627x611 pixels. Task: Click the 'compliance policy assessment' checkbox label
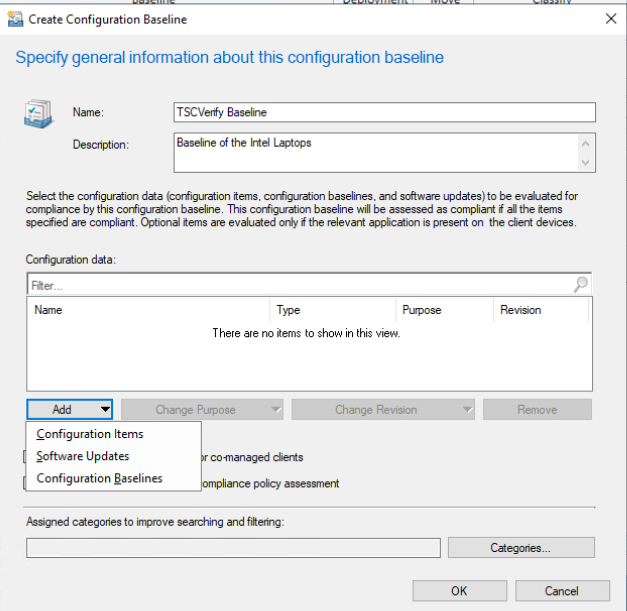click(270, 483)
